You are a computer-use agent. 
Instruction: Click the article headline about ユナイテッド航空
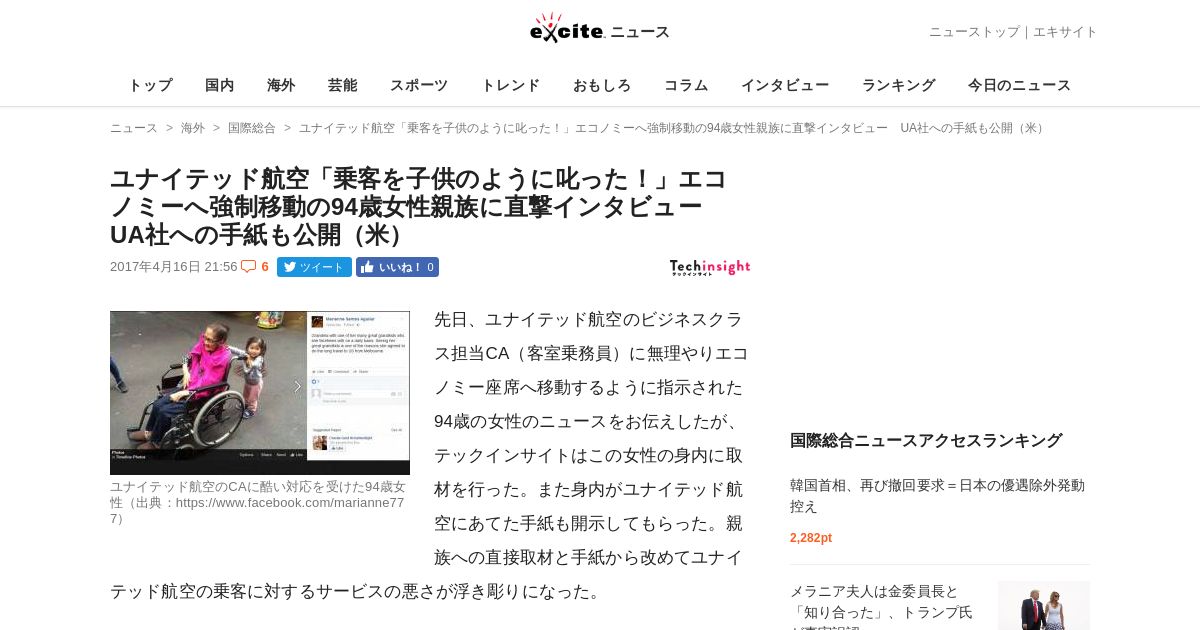click(x=418, y=207)
